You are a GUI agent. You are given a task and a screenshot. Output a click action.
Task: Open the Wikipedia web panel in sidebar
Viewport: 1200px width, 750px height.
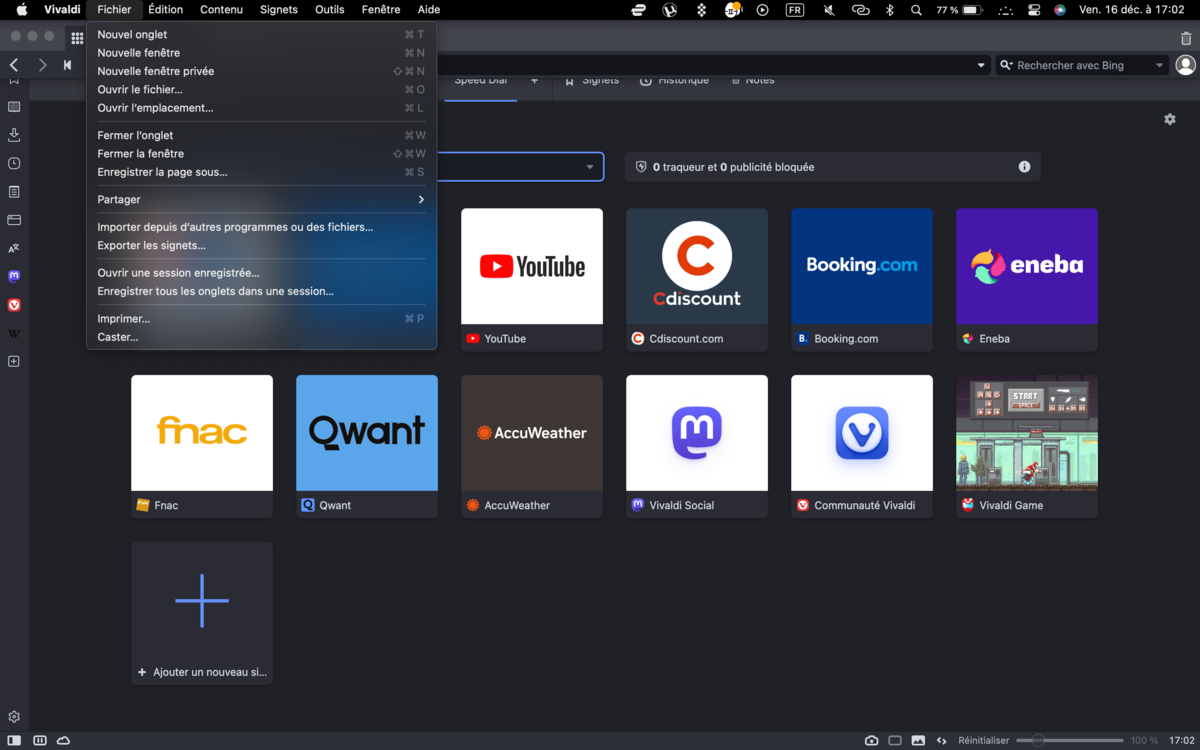tap(14, 333)
